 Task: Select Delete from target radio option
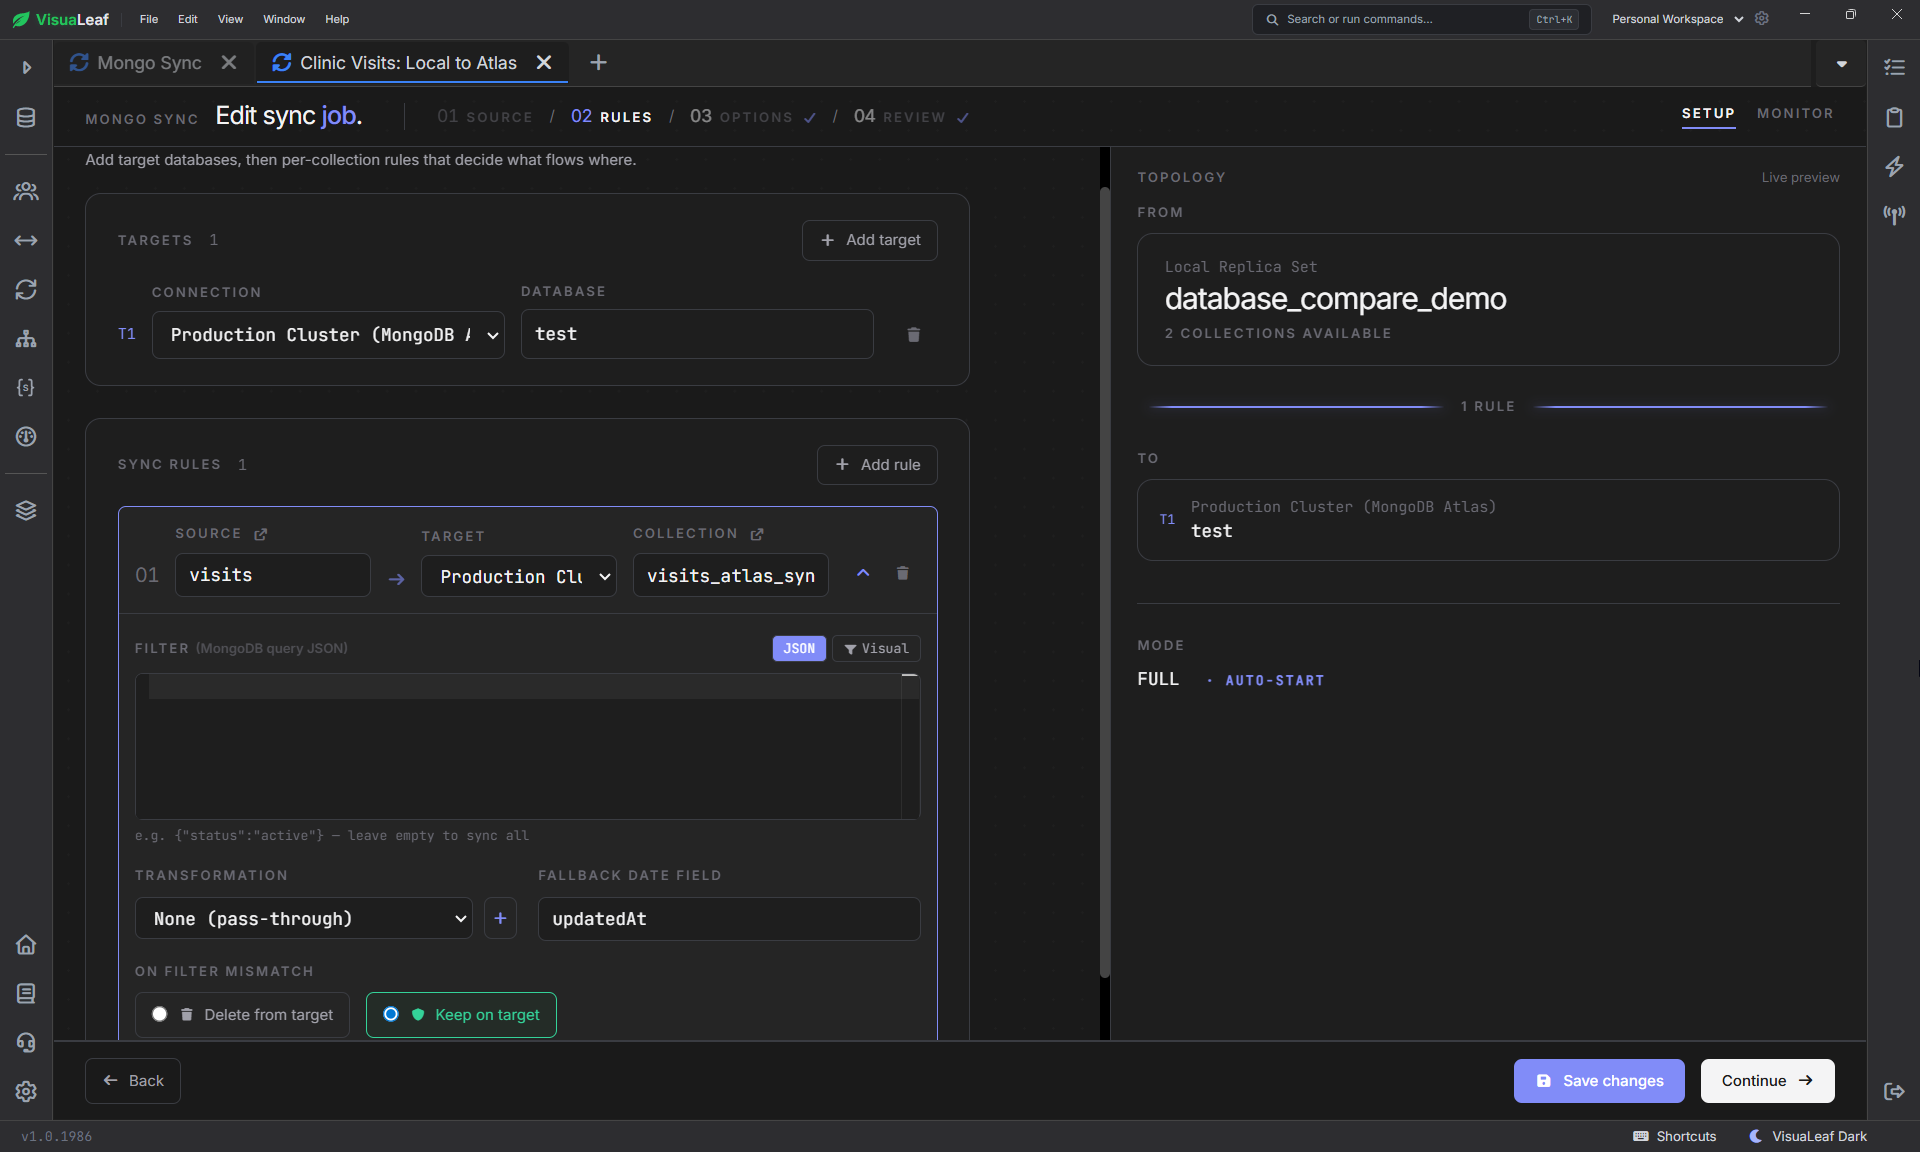[243, 1014]
